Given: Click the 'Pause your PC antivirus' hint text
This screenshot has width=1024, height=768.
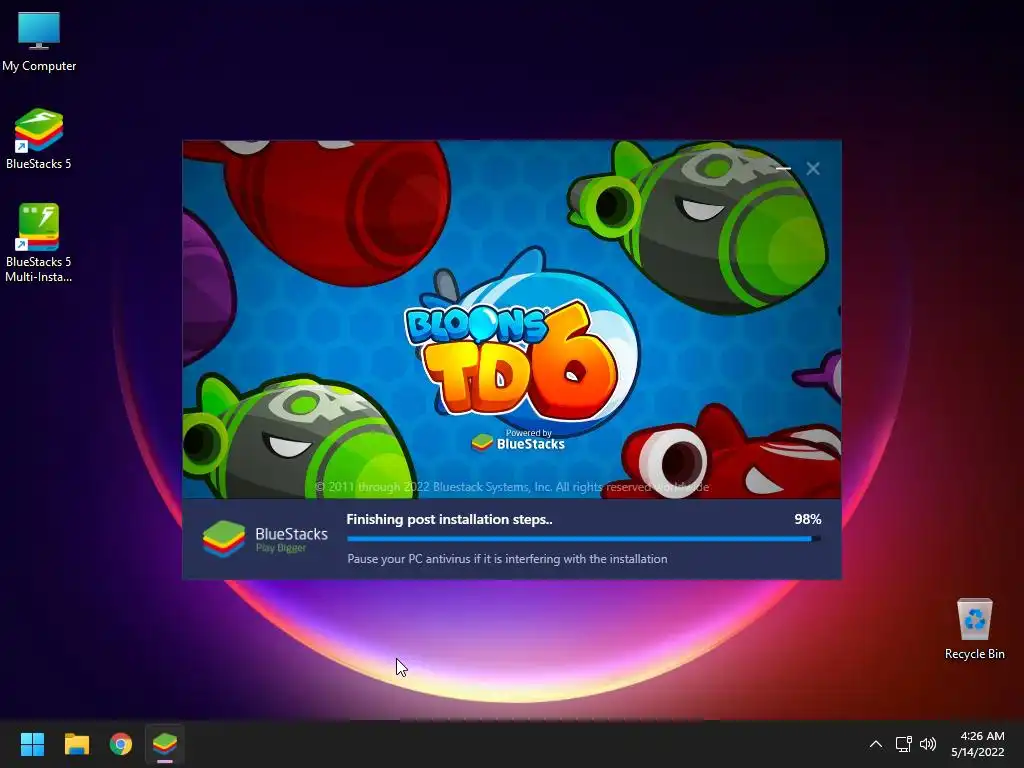Looking at the screenshot, I should click(x=507, y=559).
